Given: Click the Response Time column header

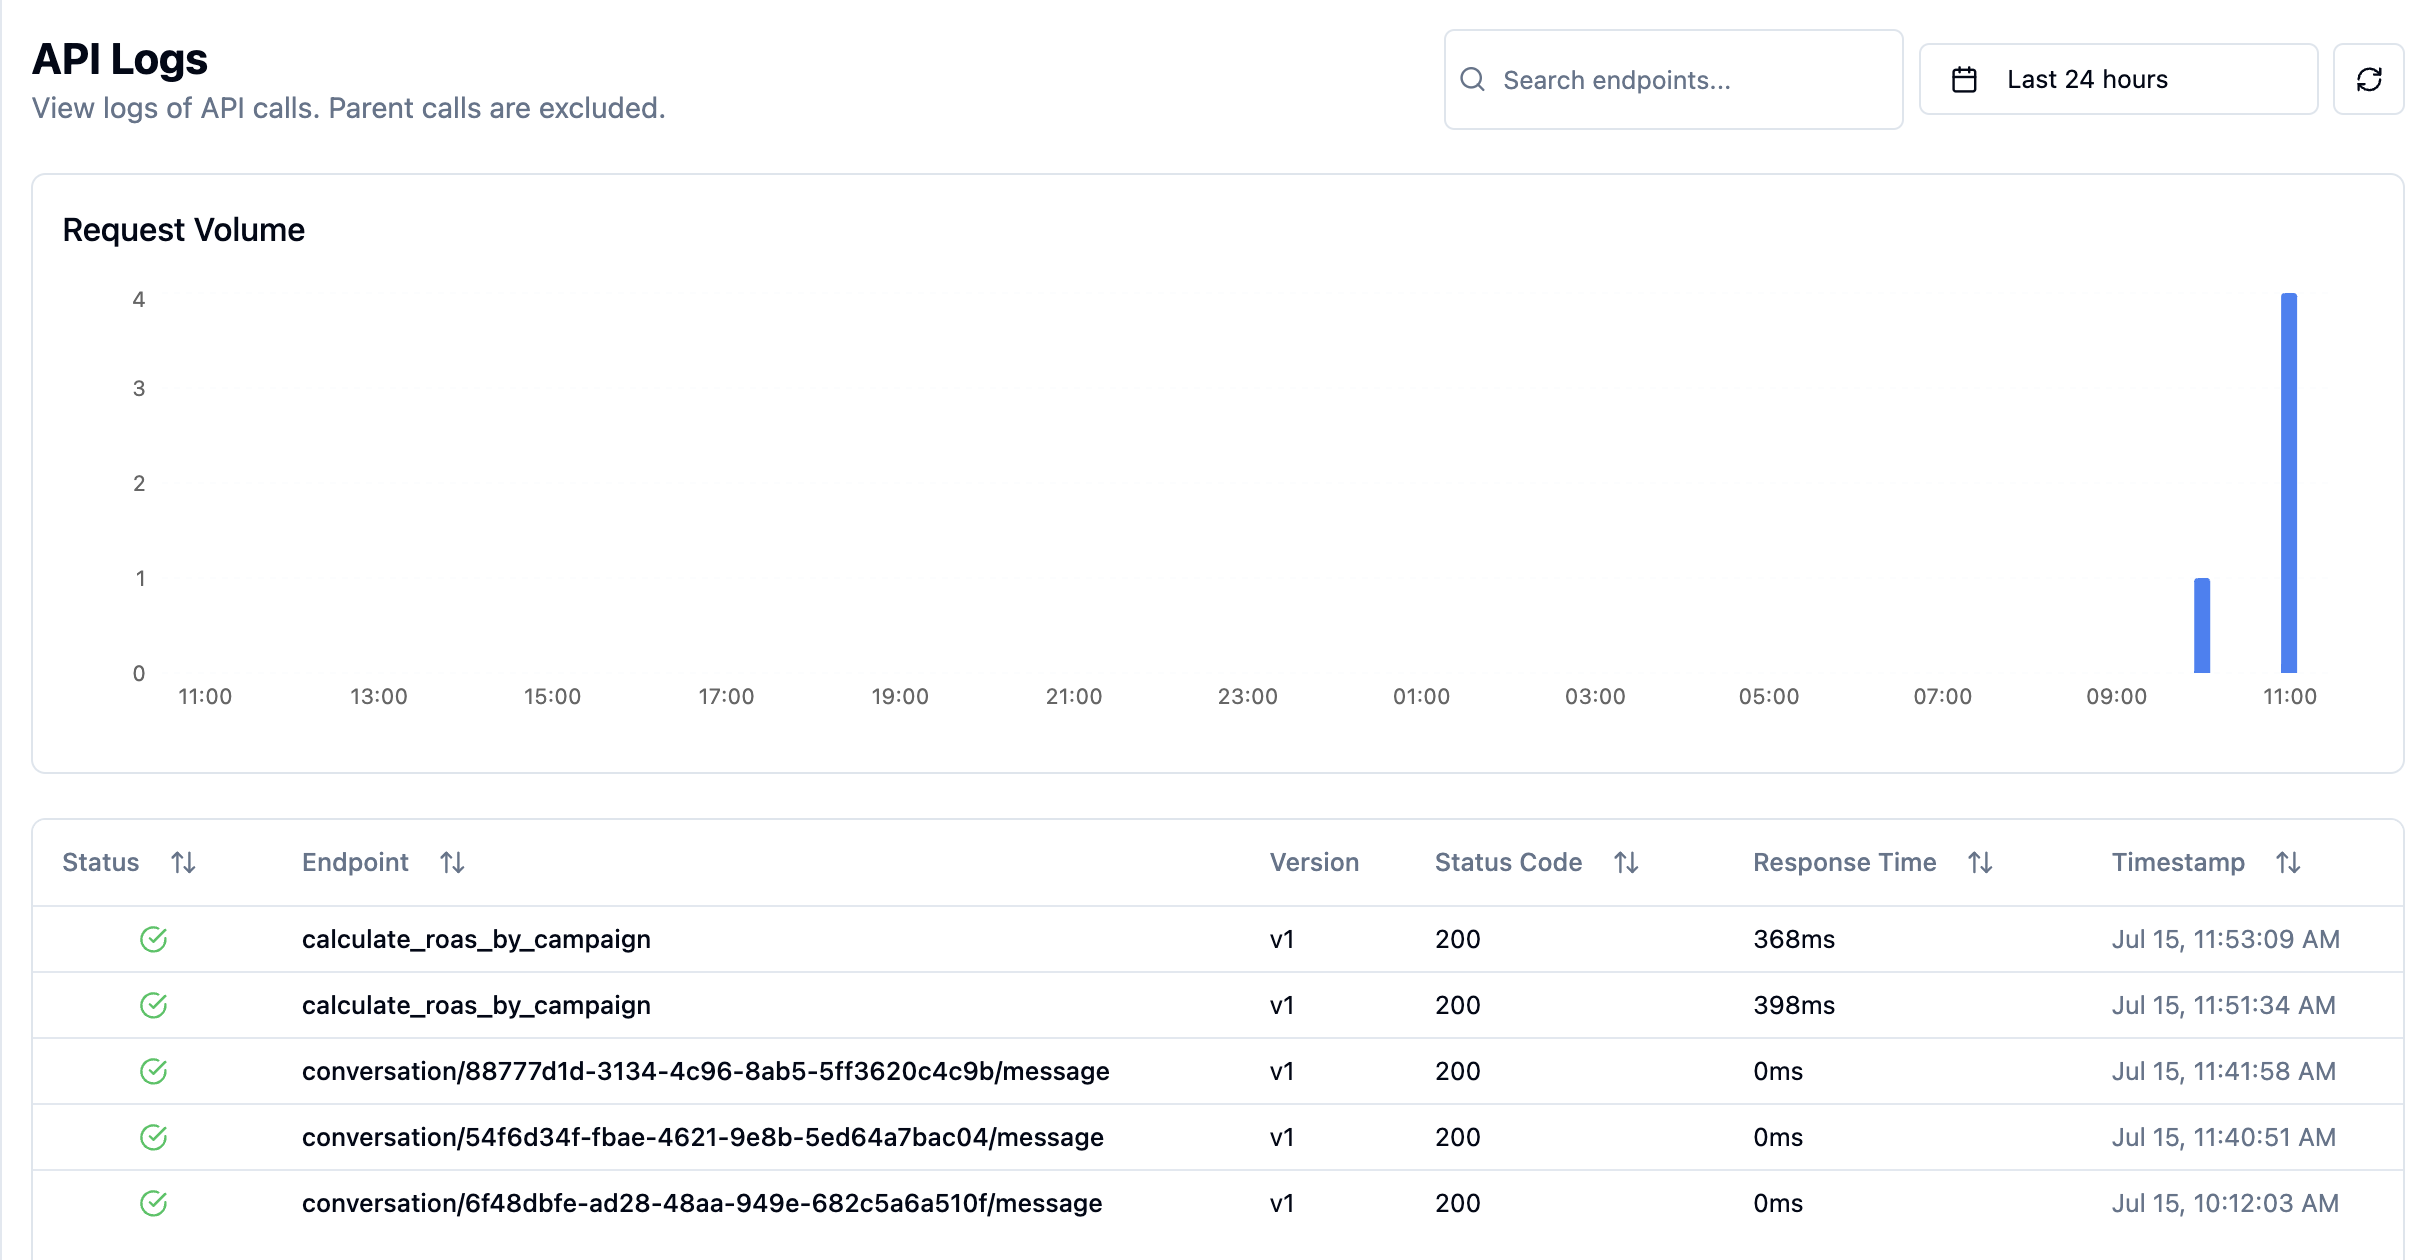Looking at the screenshot, I should (1844, 862).
